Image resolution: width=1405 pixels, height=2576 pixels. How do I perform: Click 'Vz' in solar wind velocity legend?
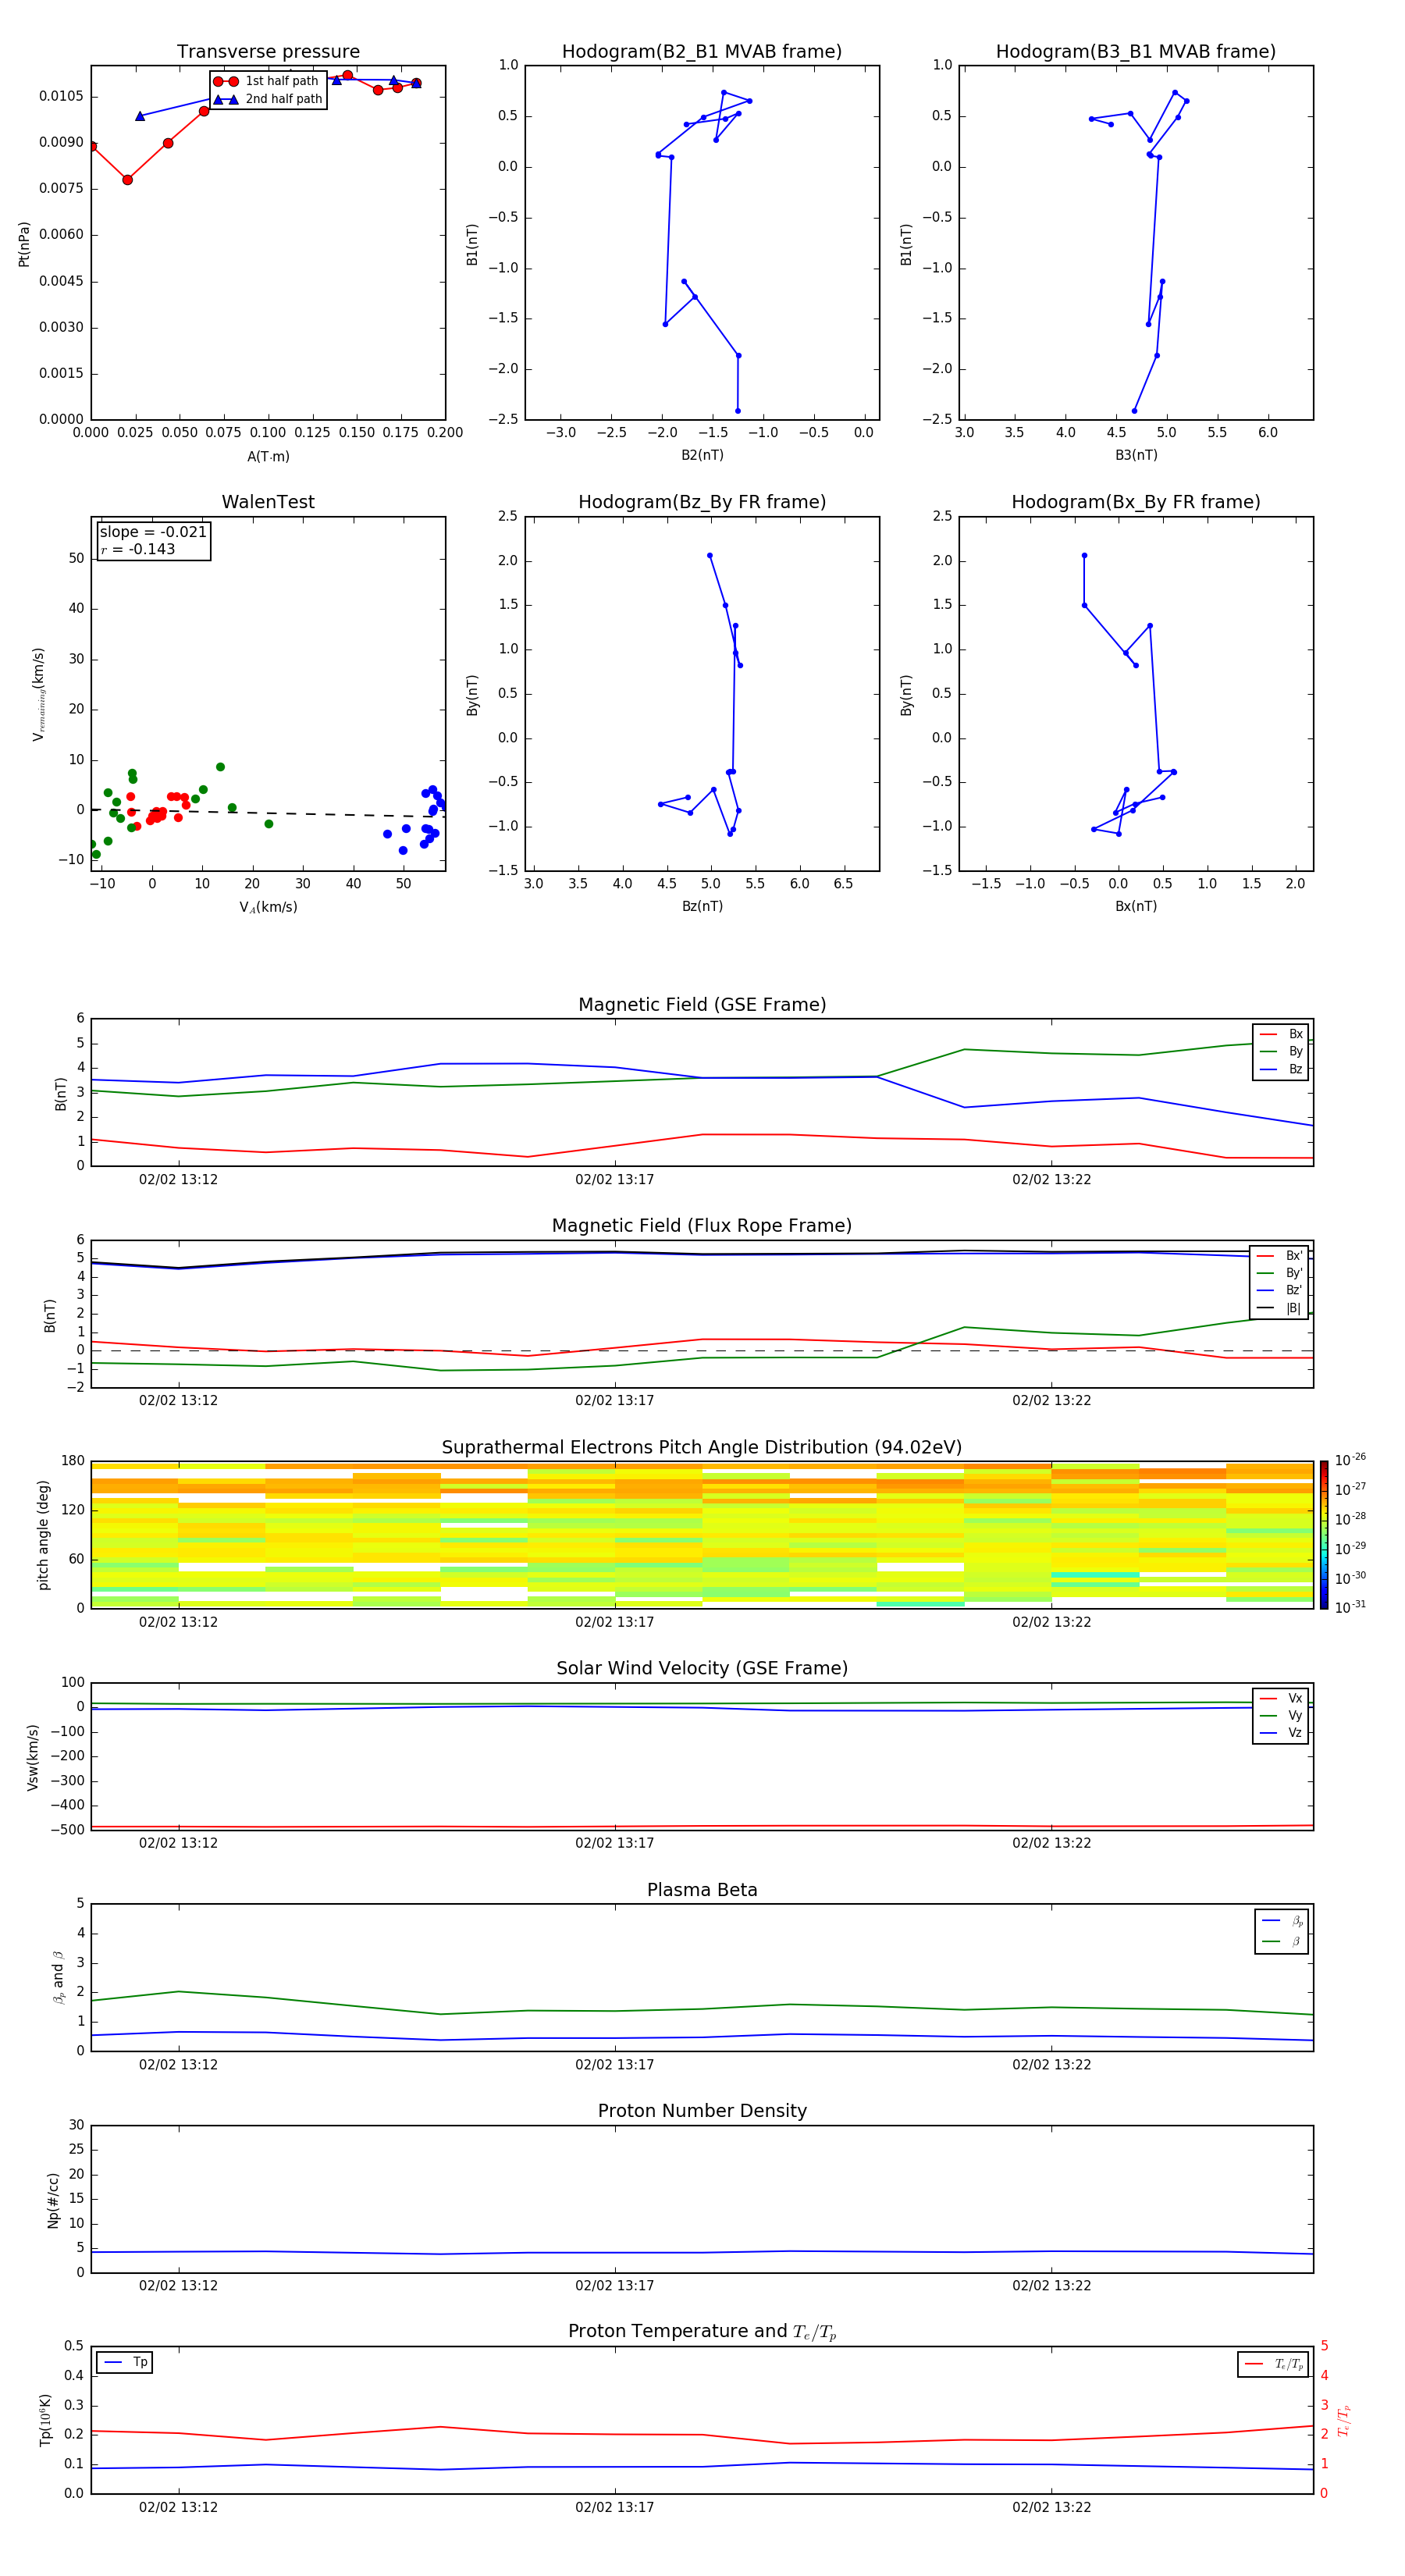pos(1282,1733)
